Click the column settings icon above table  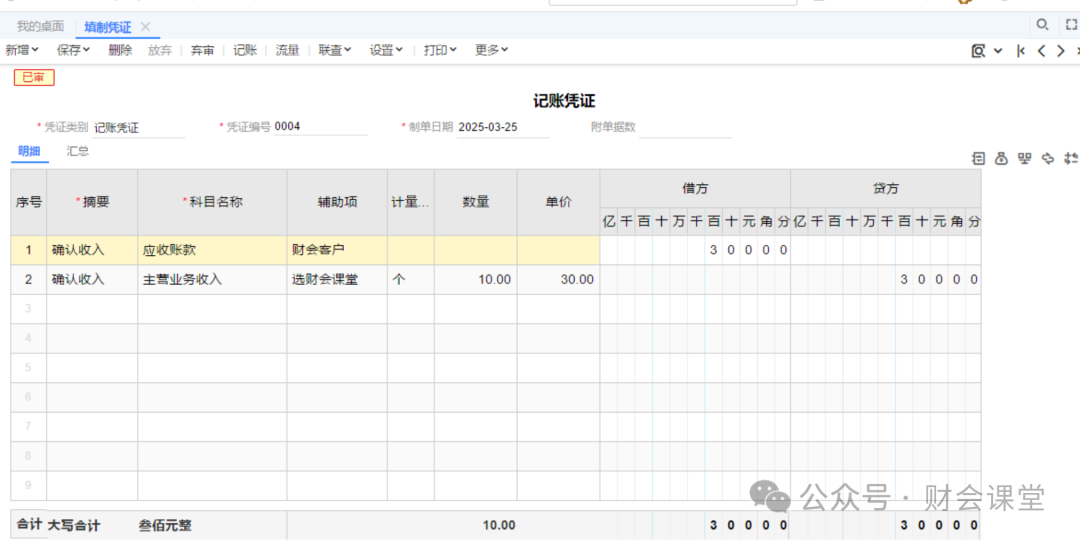coord(1071,158)
